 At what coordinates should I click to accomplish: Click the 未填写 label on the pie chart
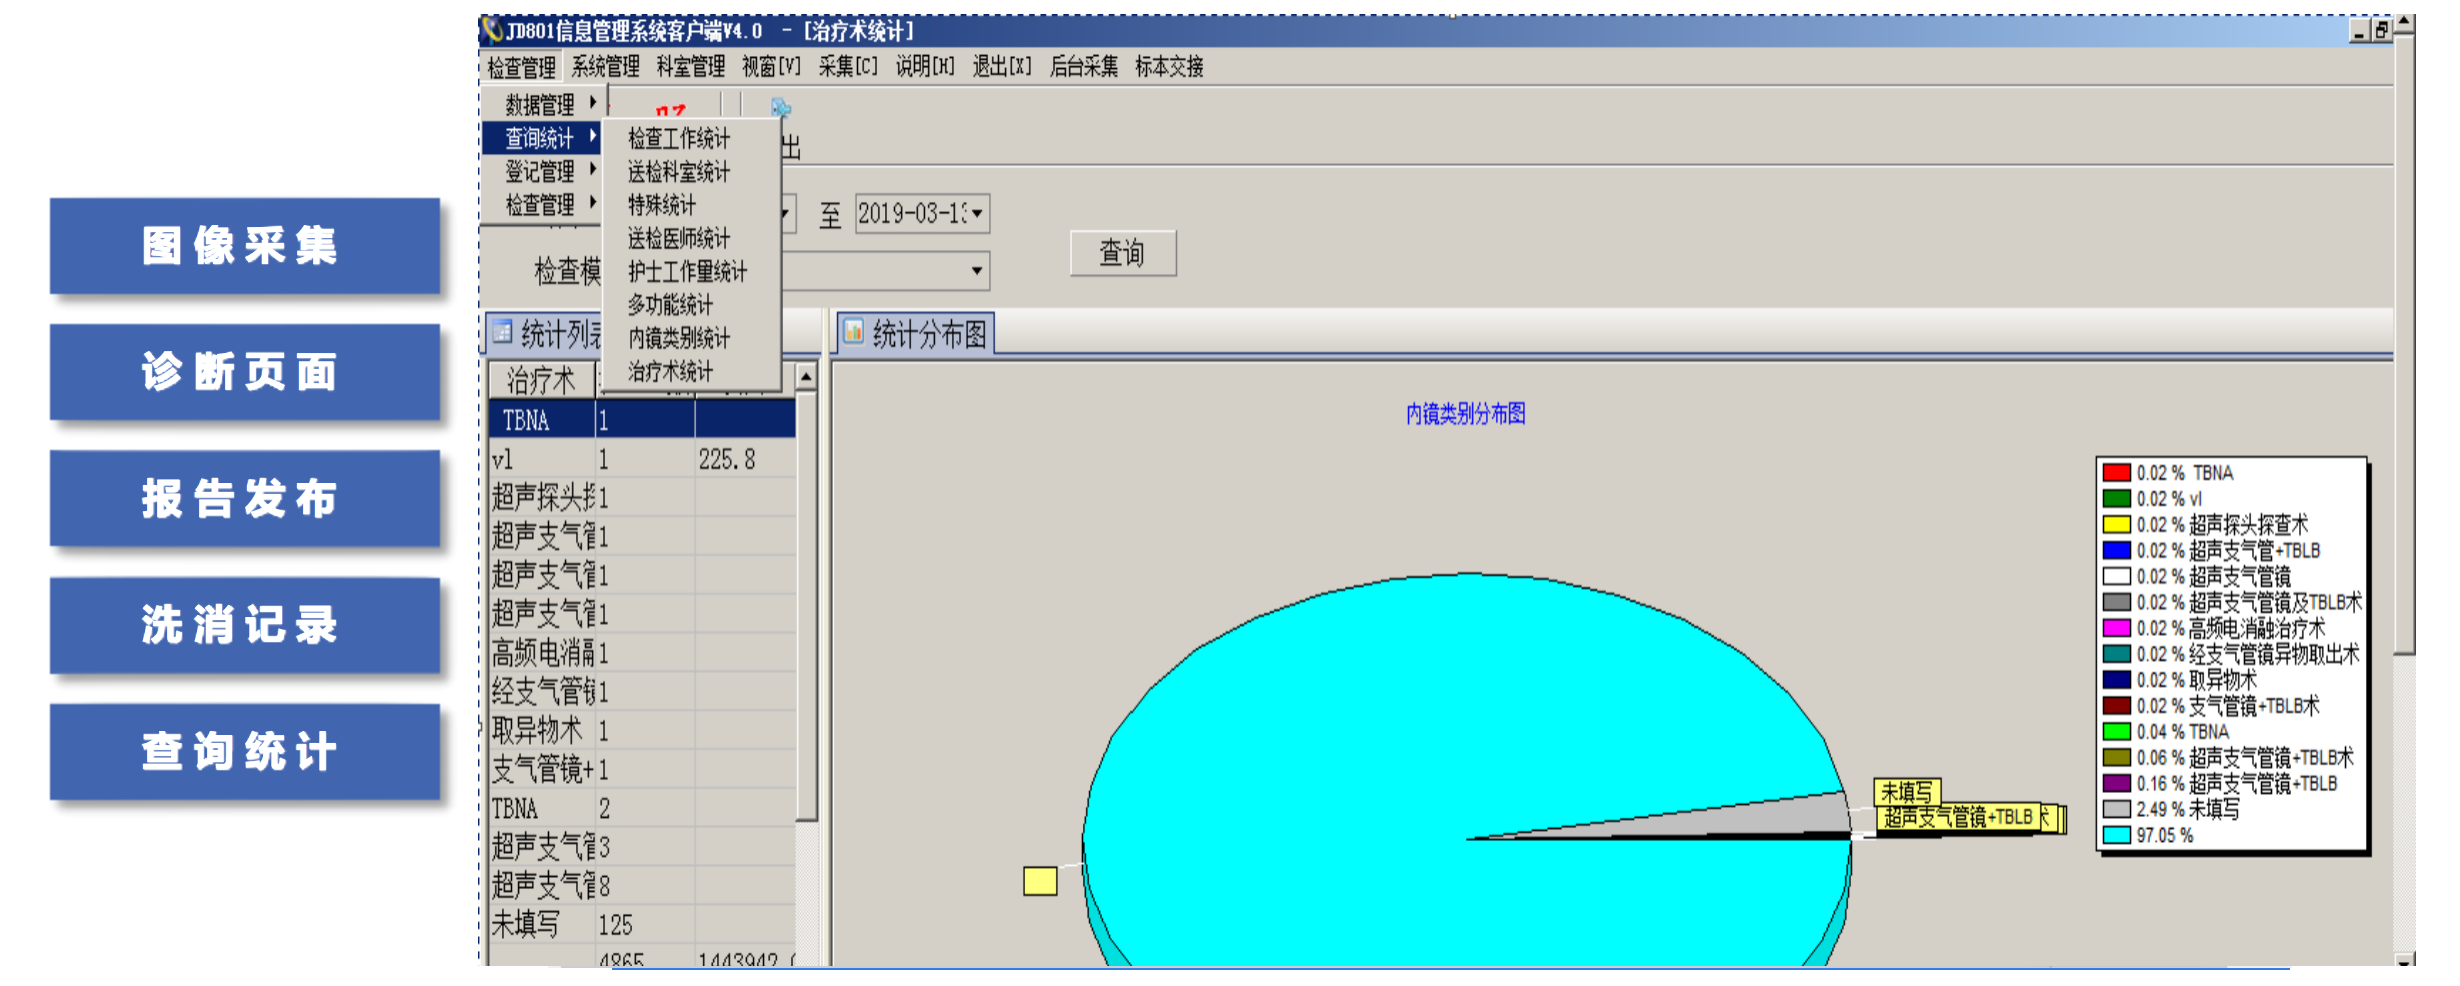pyautogui.click(x=1907, y=792)
